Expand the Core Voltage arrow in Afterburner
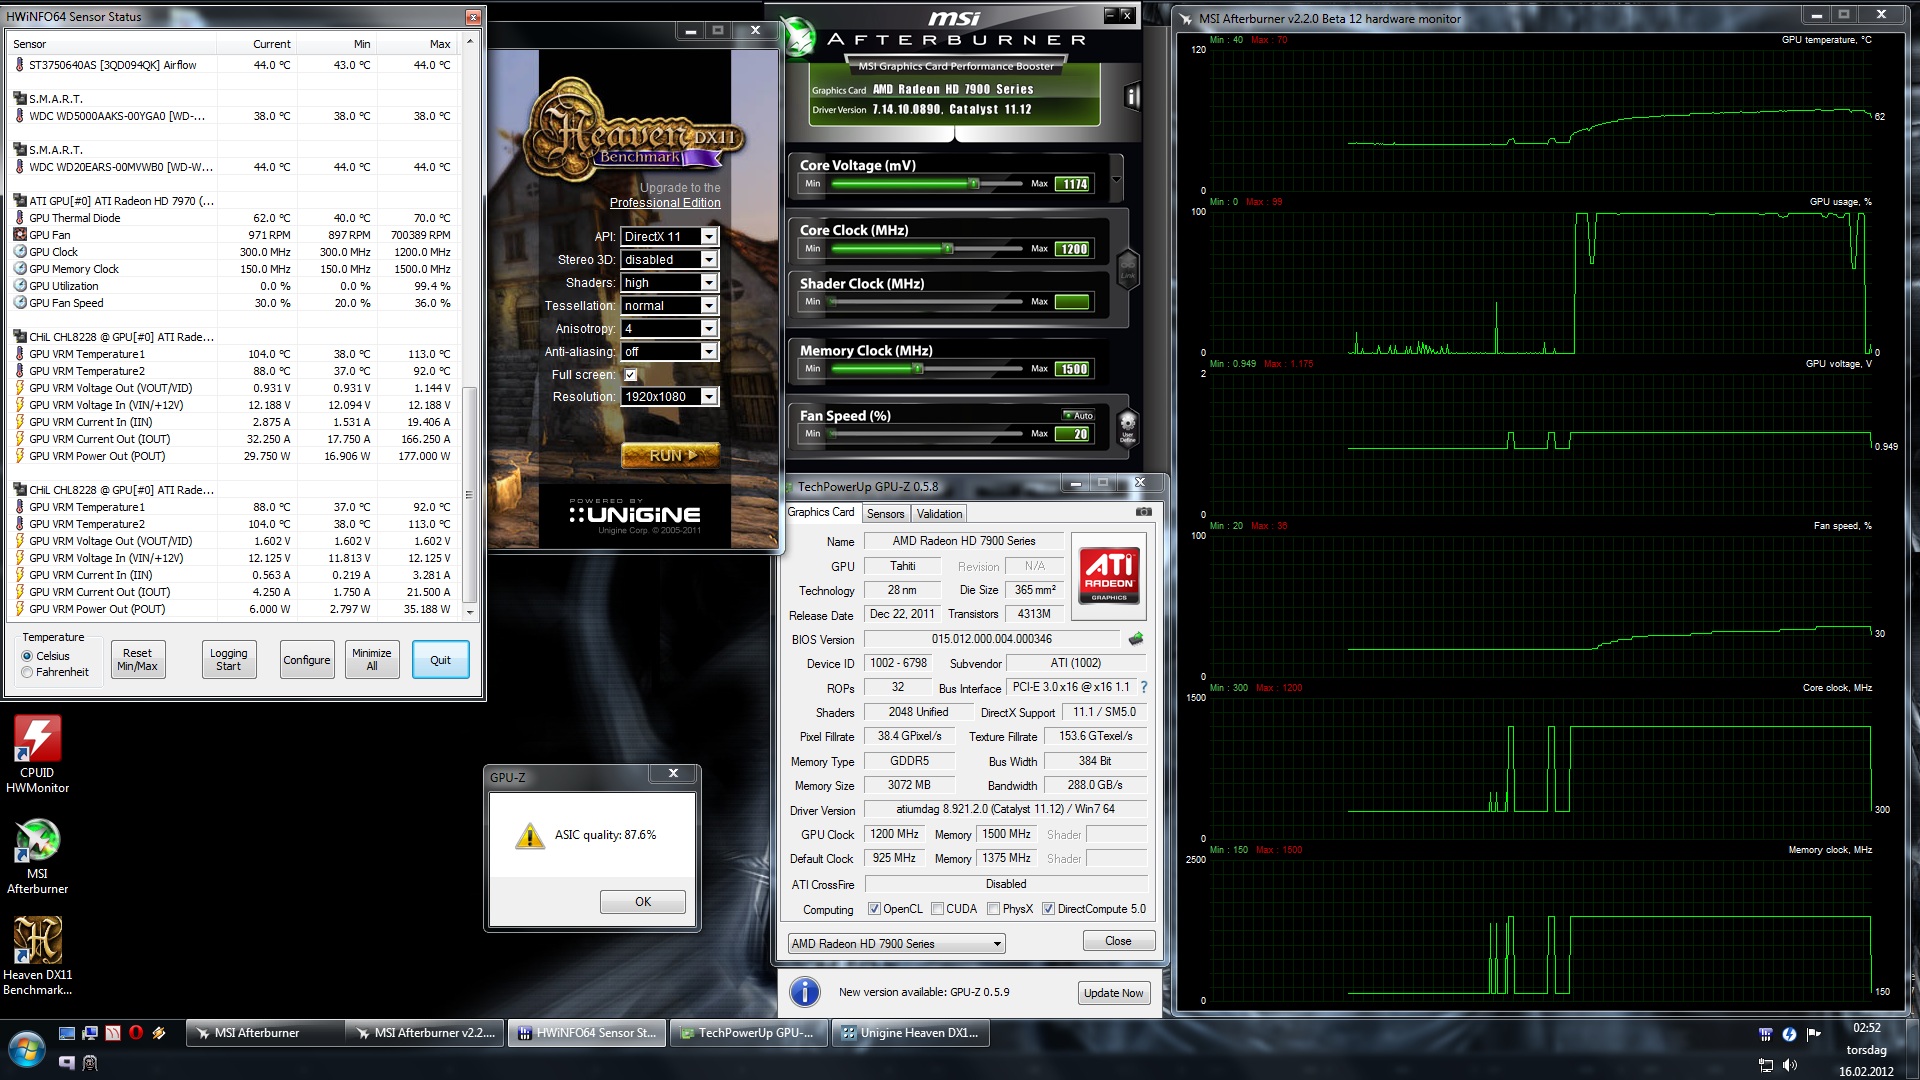The height and width of the screenshot is (1080, 1920). point(1116,180)
